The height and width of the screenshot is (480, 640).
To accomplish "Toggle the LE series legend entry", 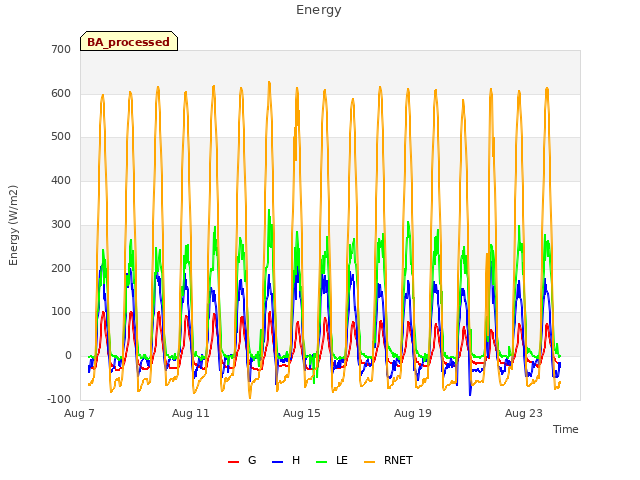I will (x=332, y=460).
